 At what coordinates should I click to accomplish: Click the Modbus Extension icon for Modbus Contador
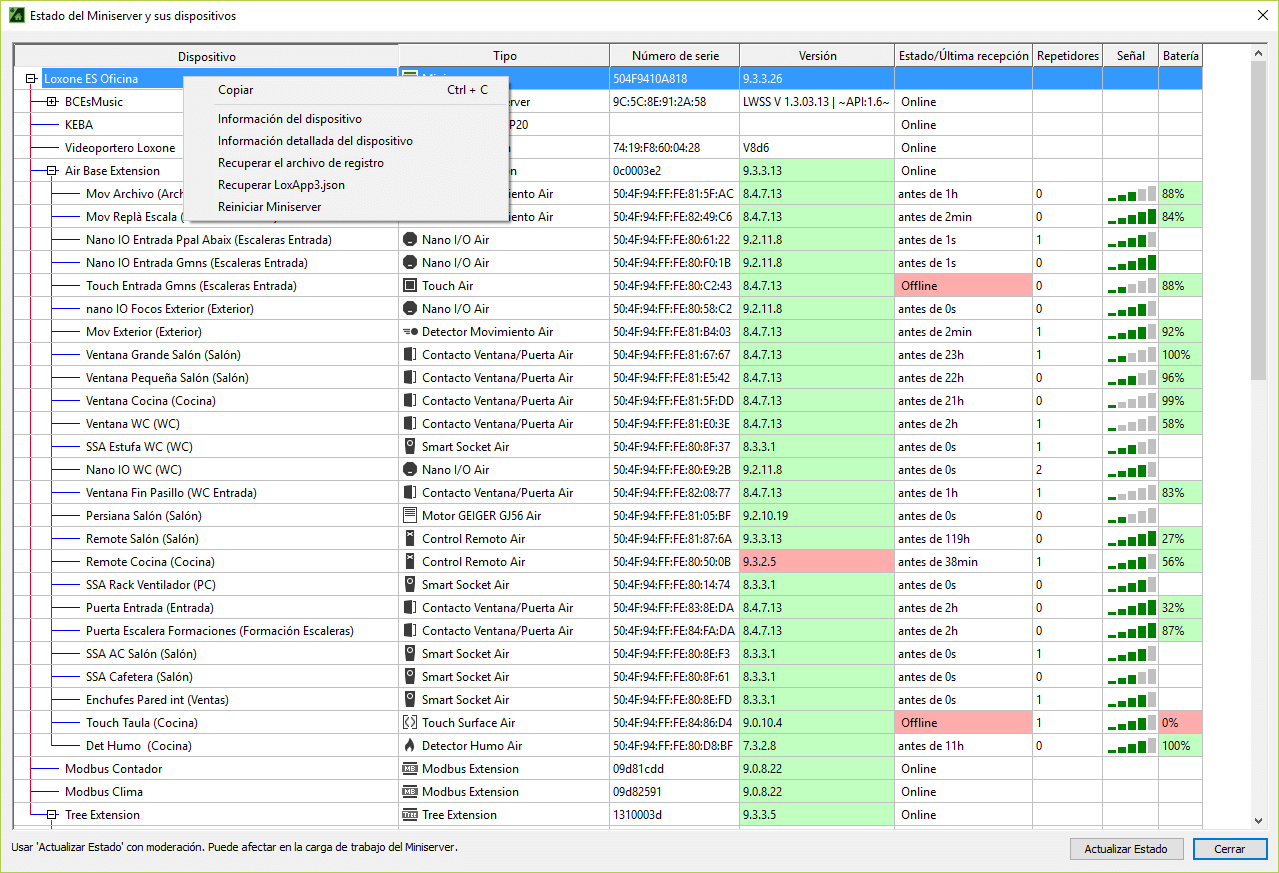pos(409,769)
